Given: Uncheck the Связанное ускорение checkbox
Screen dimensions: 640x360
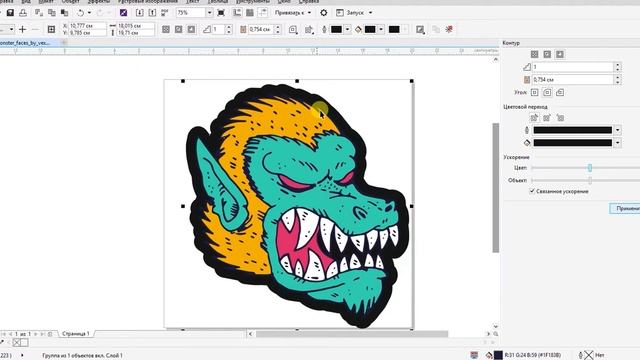Looking at the screenshot, I should (532, 191).
